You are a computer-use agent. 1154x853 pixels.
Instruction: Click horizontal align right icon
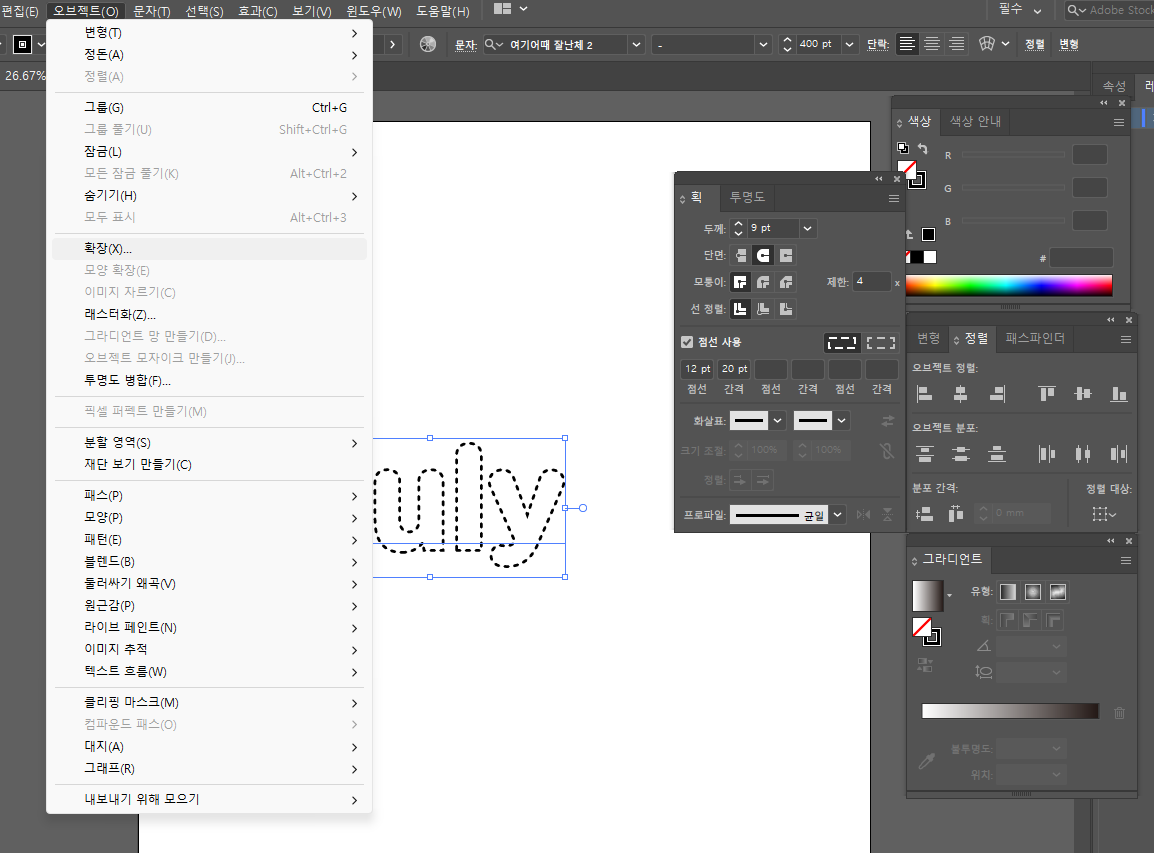[997, 394]
